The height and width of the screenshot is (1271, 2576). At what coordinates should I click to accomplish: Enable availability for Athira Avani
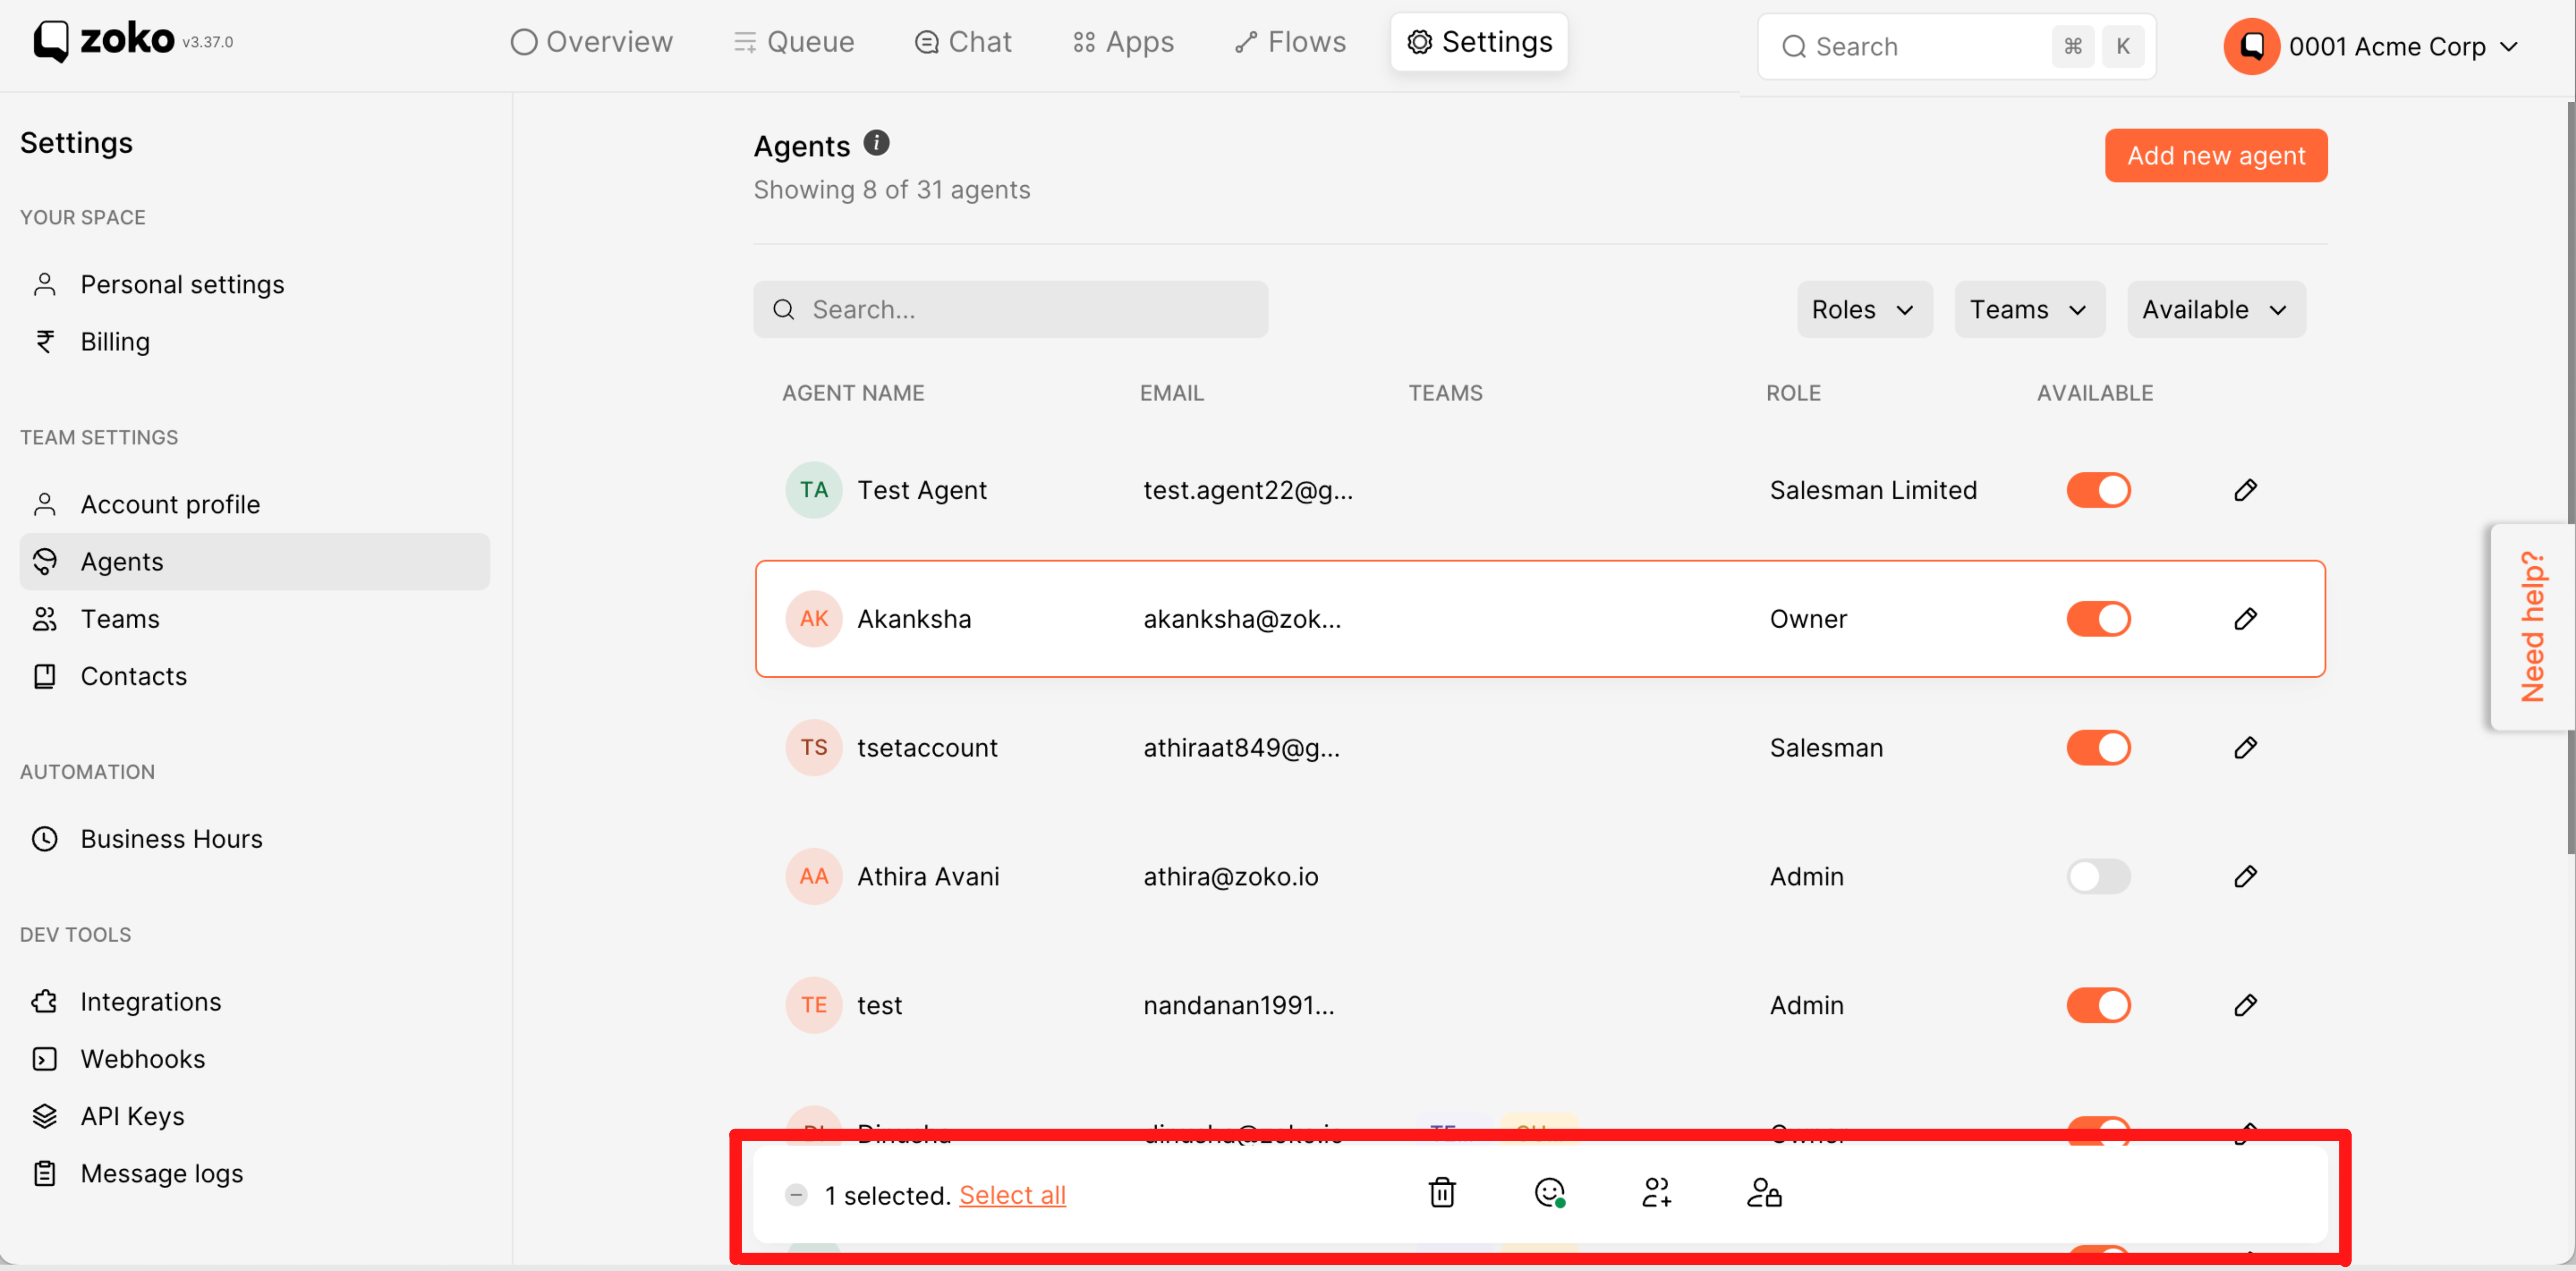[2099, 877]
